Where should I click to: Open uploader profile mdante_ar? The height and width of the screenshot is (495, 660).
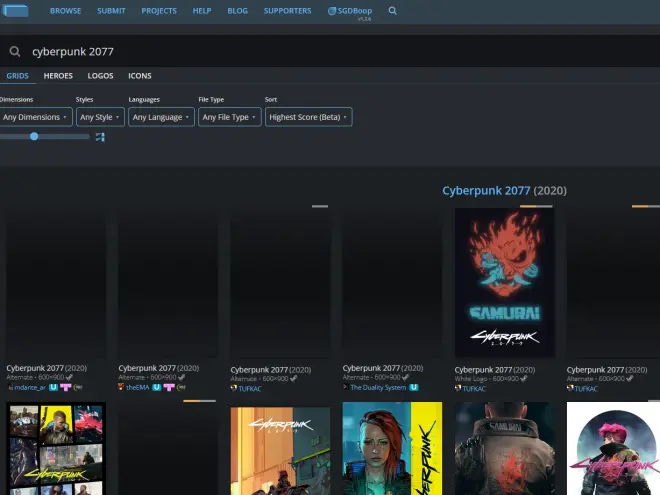30,388
